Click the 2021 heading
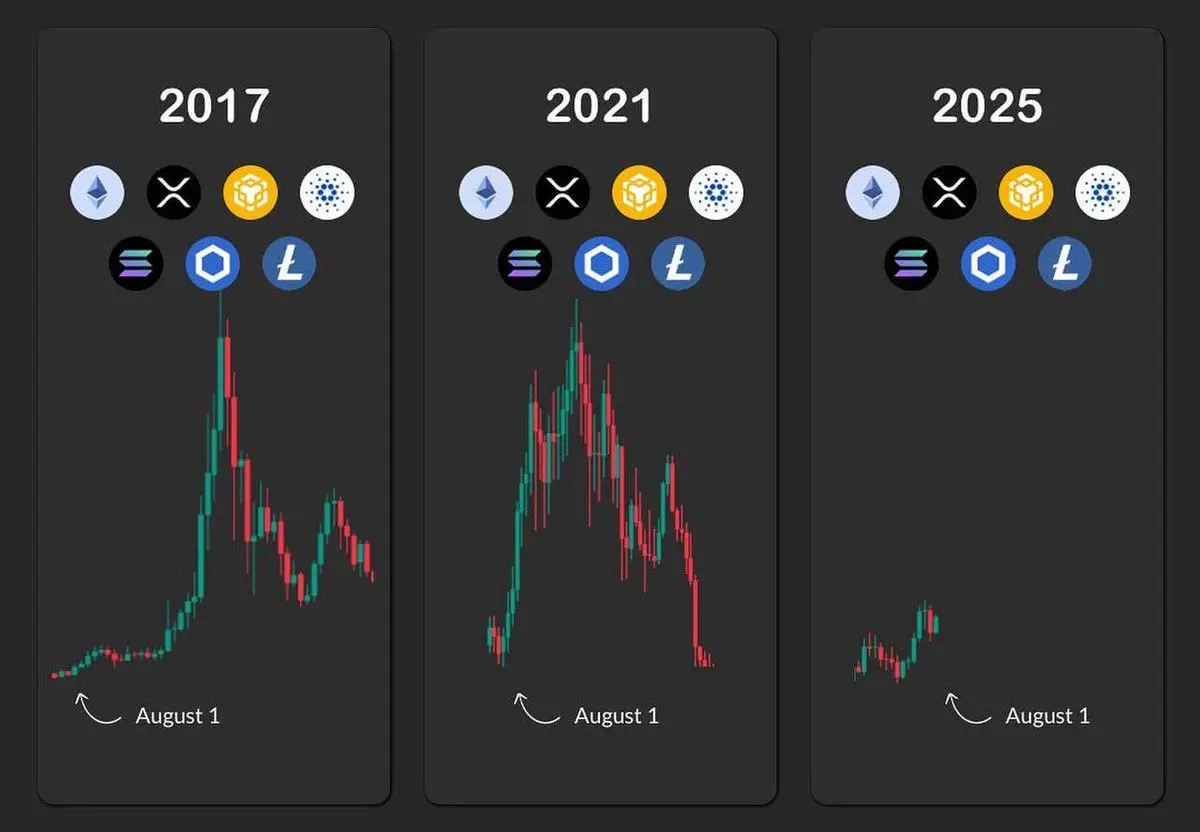 coord(599,106)
